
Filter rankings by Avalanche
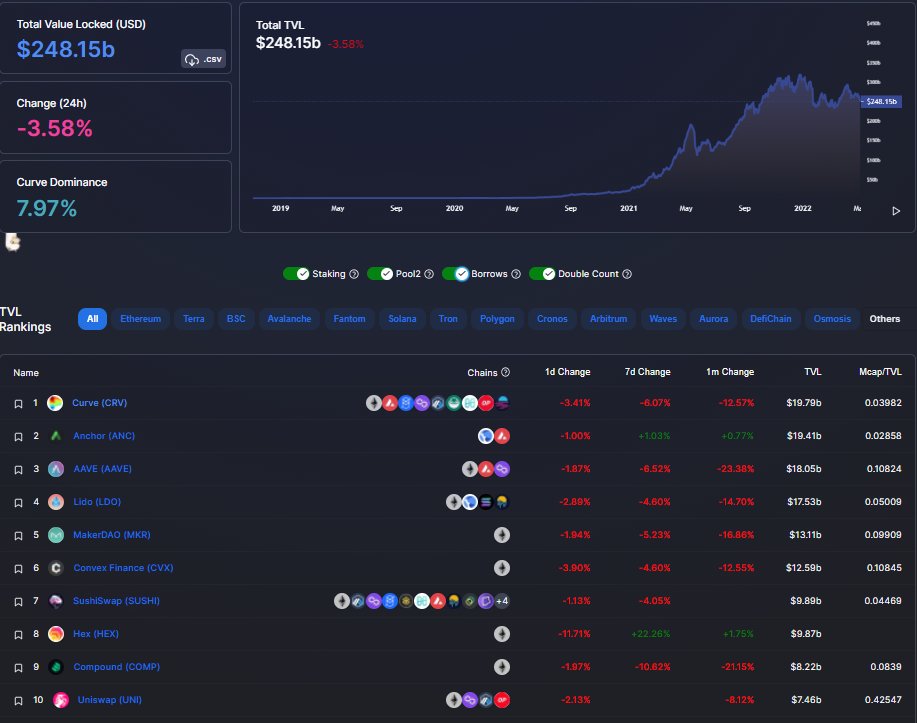tap(289, 319)
